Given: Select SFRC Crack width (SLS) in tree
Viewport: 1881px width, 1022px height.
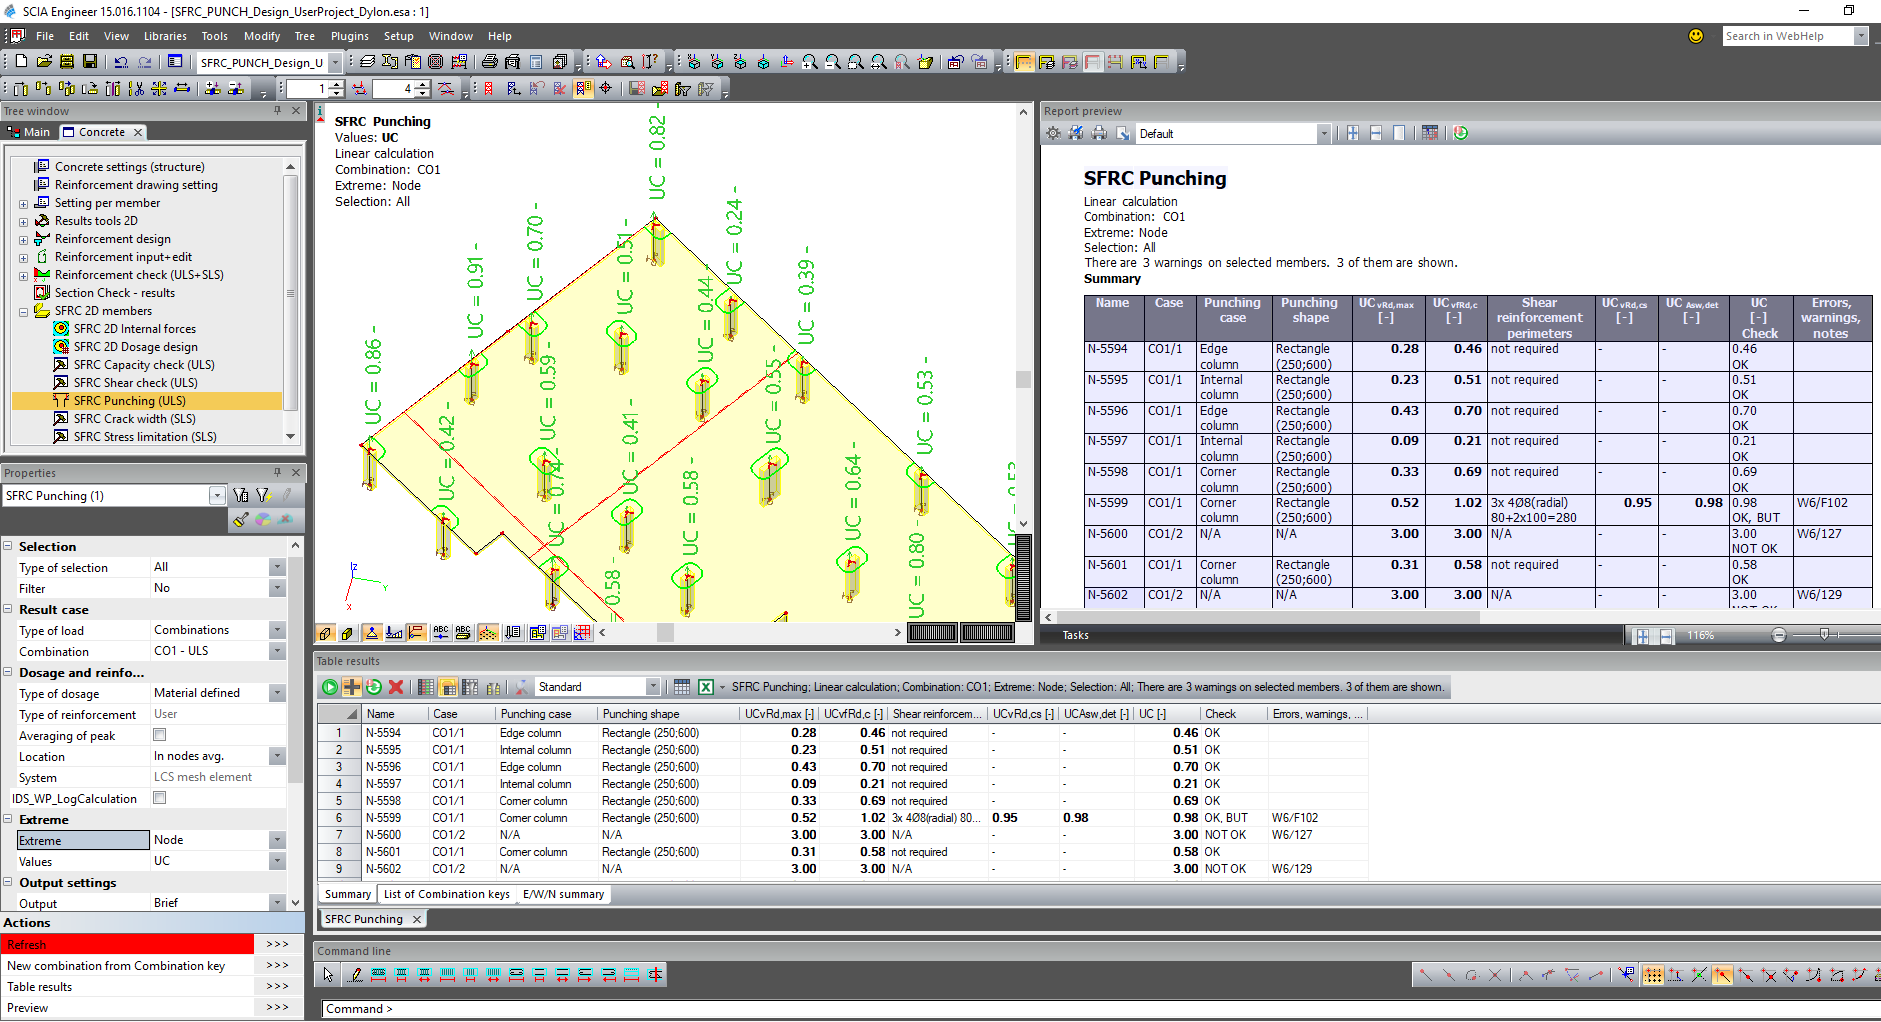Looking at the screenshot, I should [134, 419].
